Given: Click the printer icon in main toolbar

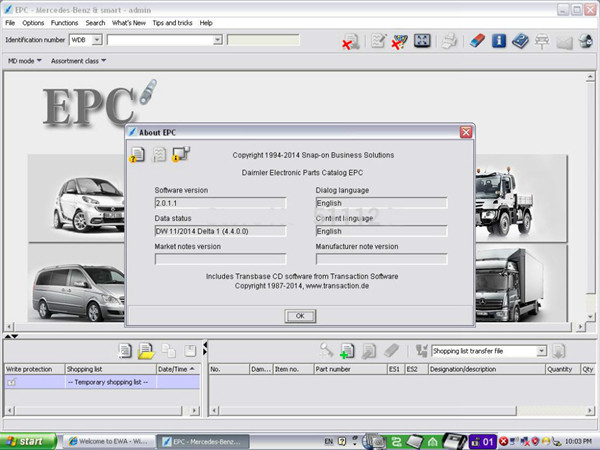Looking at the screenshot, I should click(x=449, y=41).
